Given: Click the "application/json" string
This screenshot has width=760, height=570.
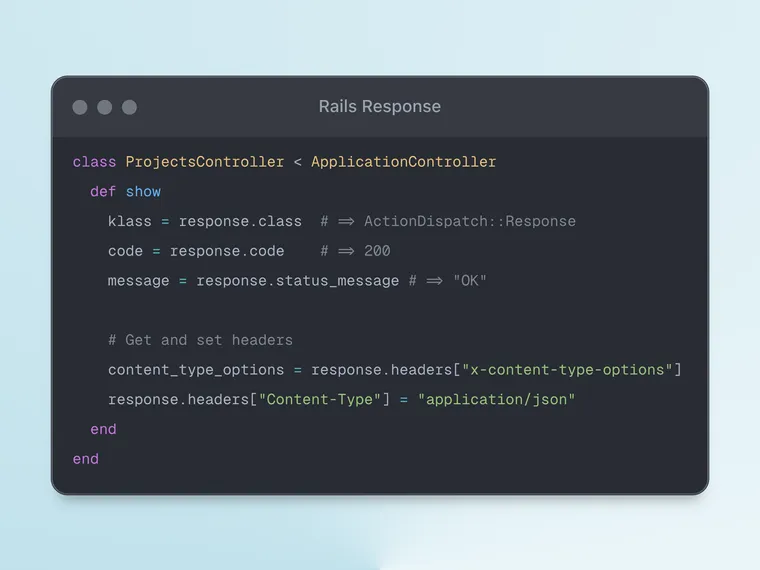Looking at the screenshot, I should coord(496,400).
